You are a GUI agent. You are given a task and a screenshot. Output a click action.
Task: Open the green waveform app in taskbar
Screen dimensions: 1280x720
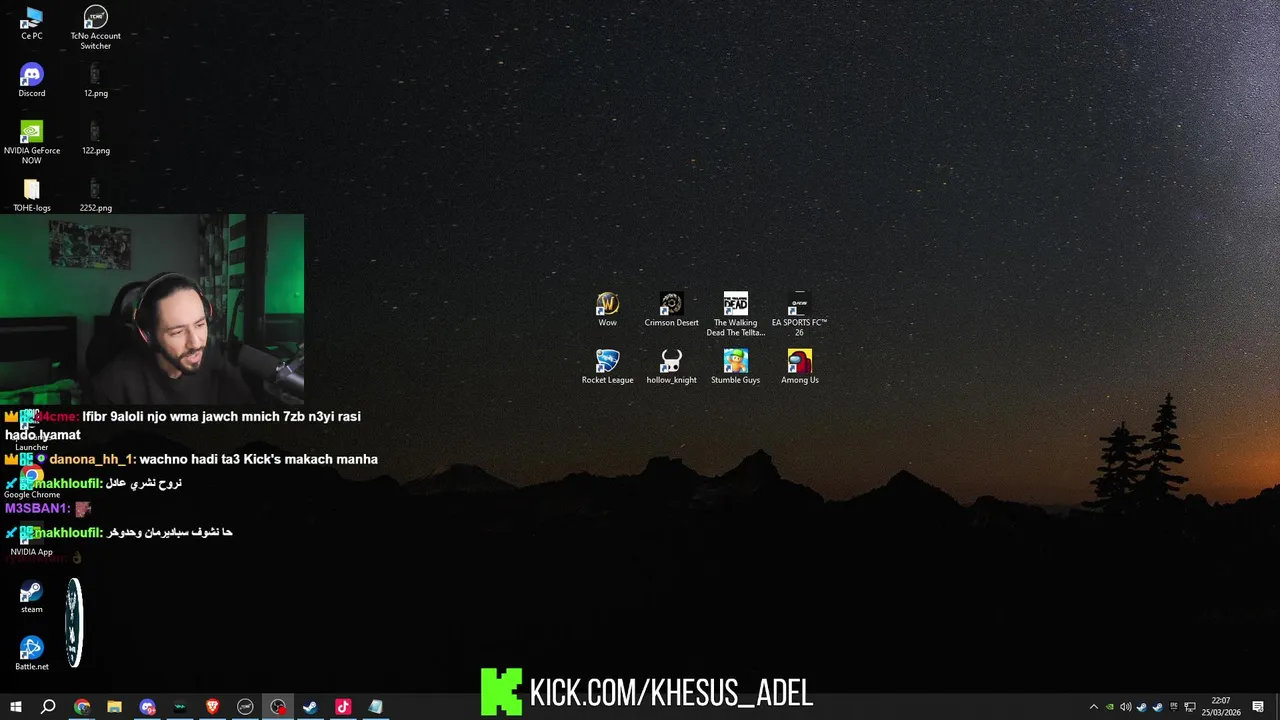(x=180, y=707)
